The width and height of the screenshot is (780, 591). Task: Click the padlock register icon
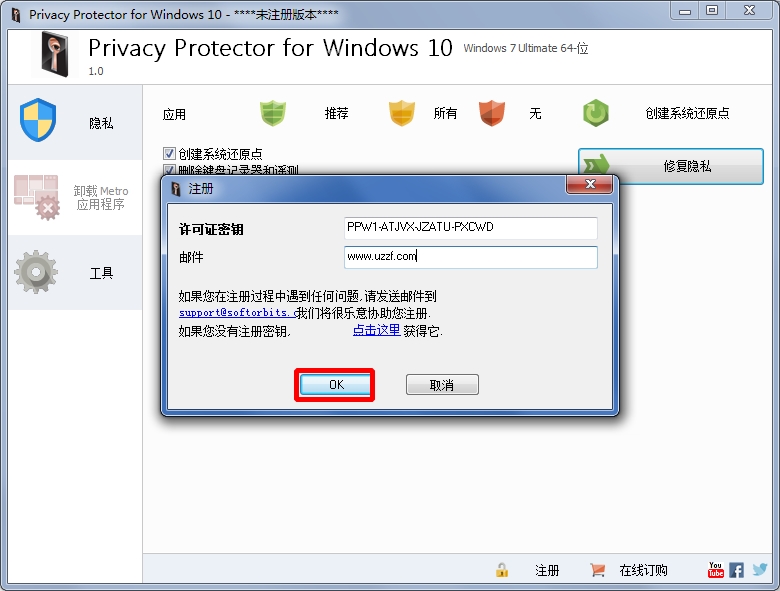click(502, 570)
